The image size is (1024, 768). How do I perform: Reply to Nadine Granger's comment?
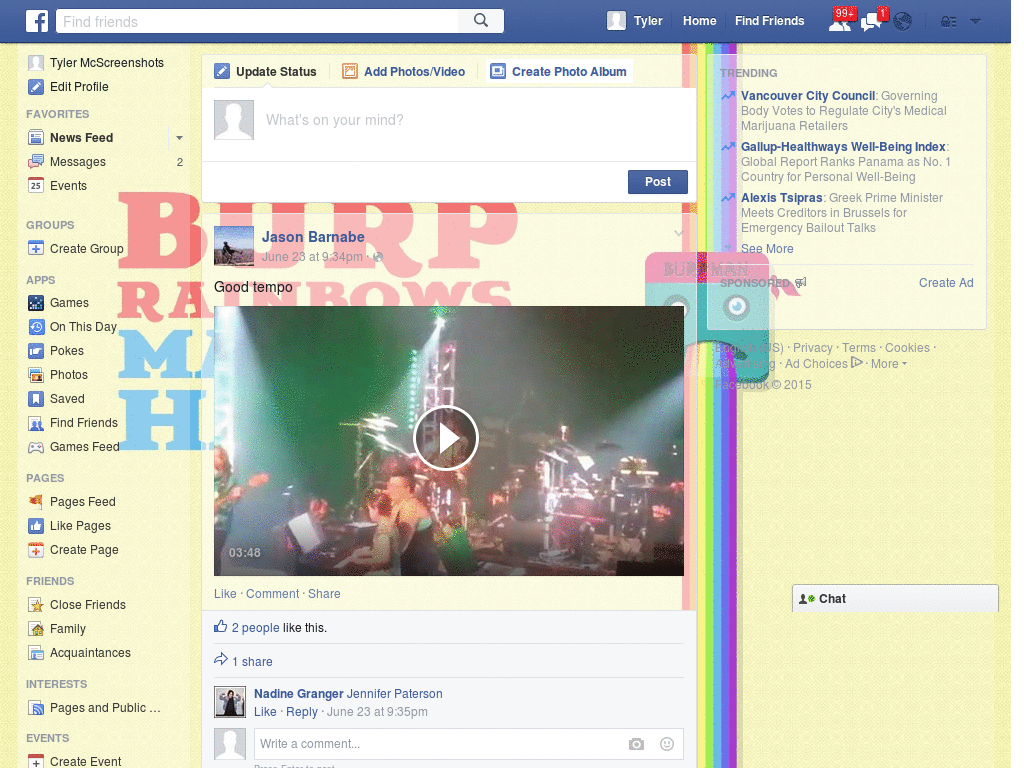point(302,712)
